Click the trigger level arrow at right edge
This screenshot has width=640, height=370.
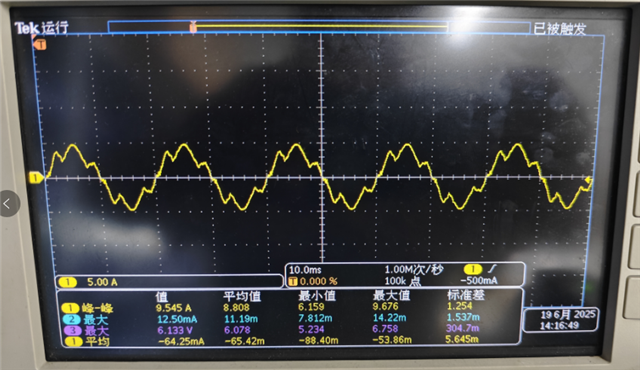588,180
